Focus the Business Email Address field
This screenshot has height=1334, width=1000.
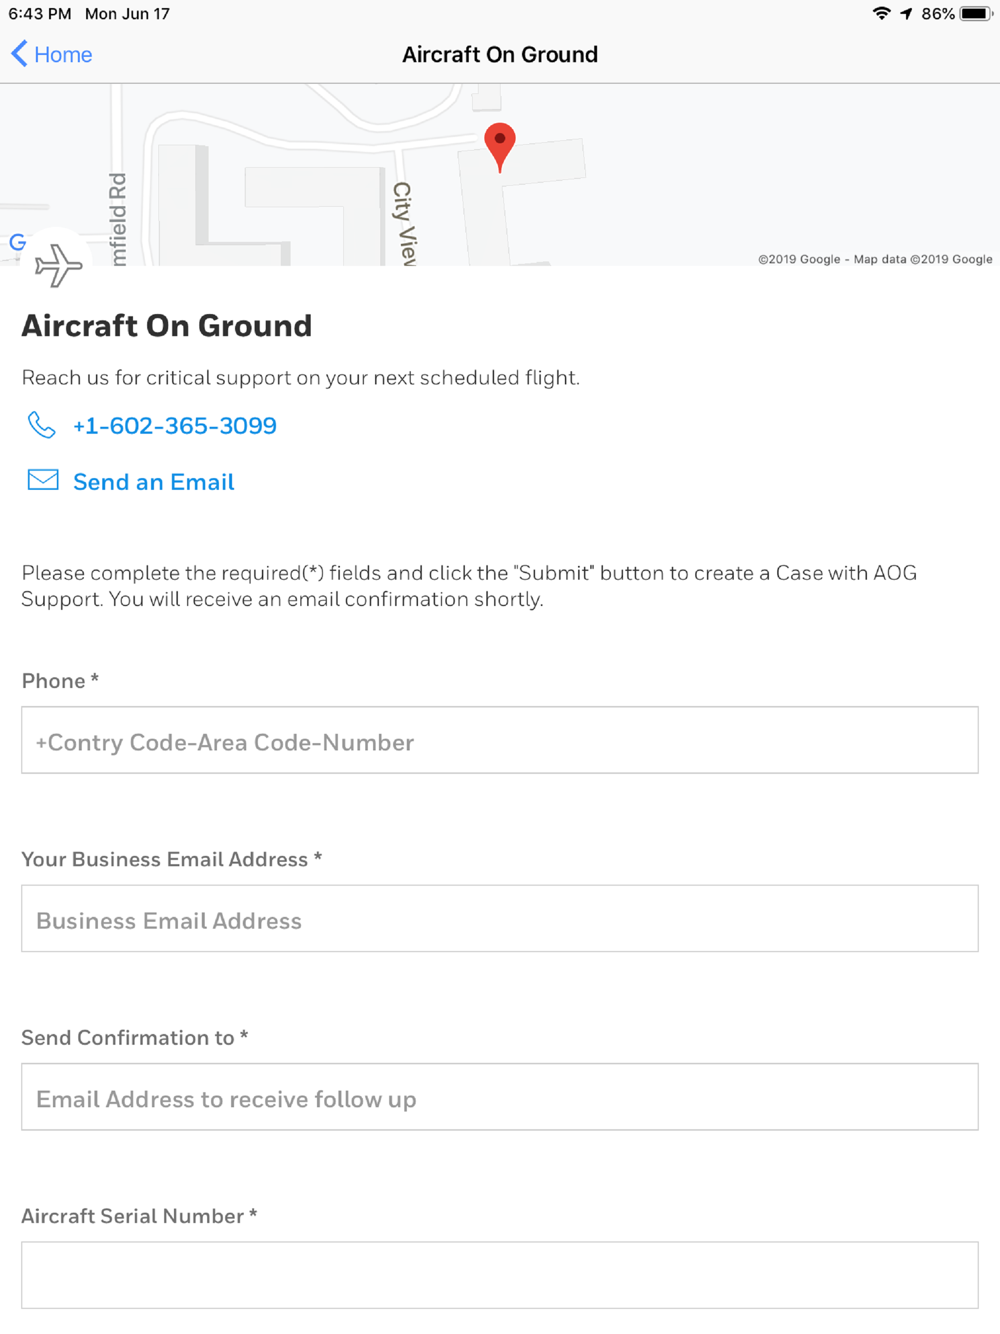pos(500,918)
